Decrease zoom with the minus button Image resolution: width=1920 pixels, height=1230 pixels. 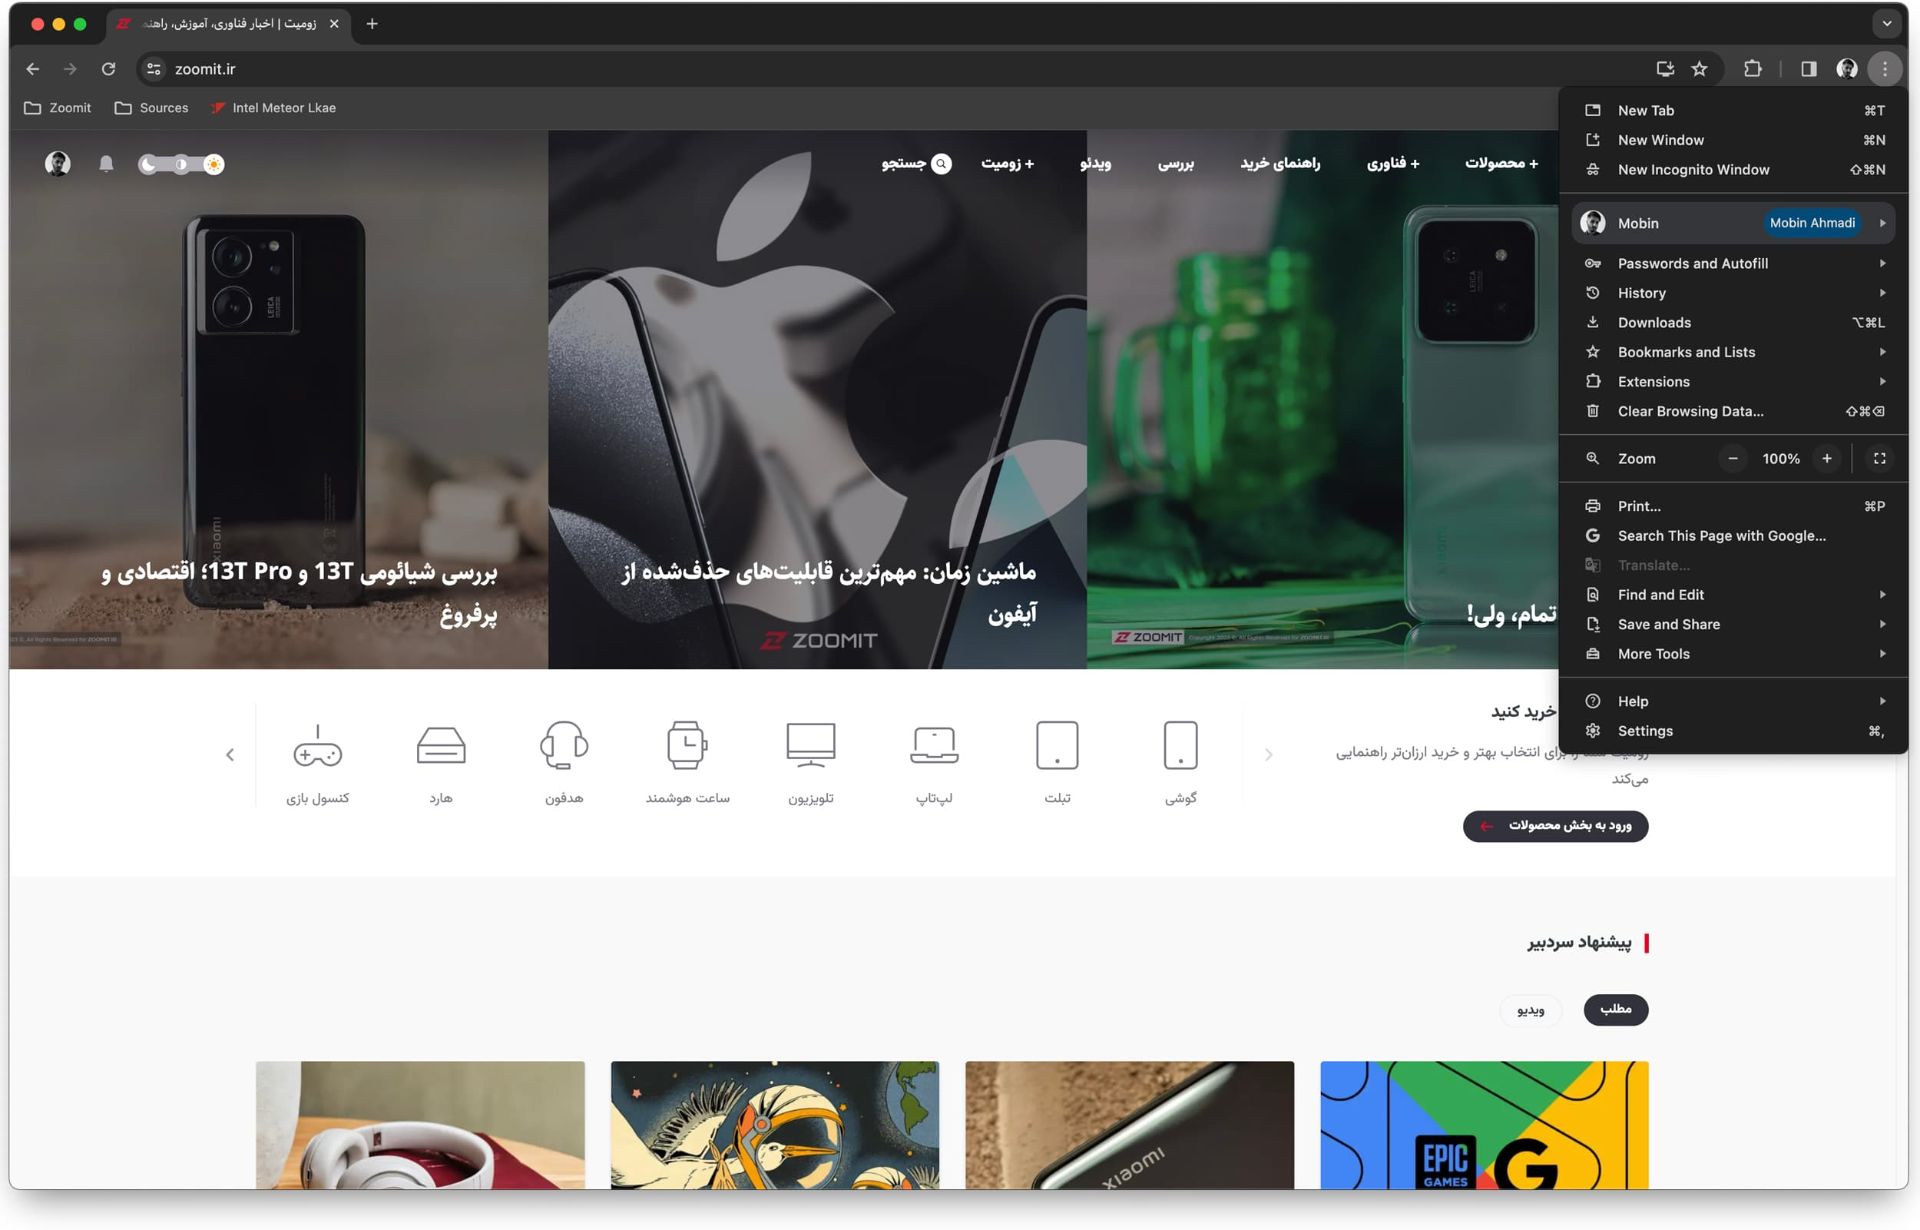(x=1733, y=459)
